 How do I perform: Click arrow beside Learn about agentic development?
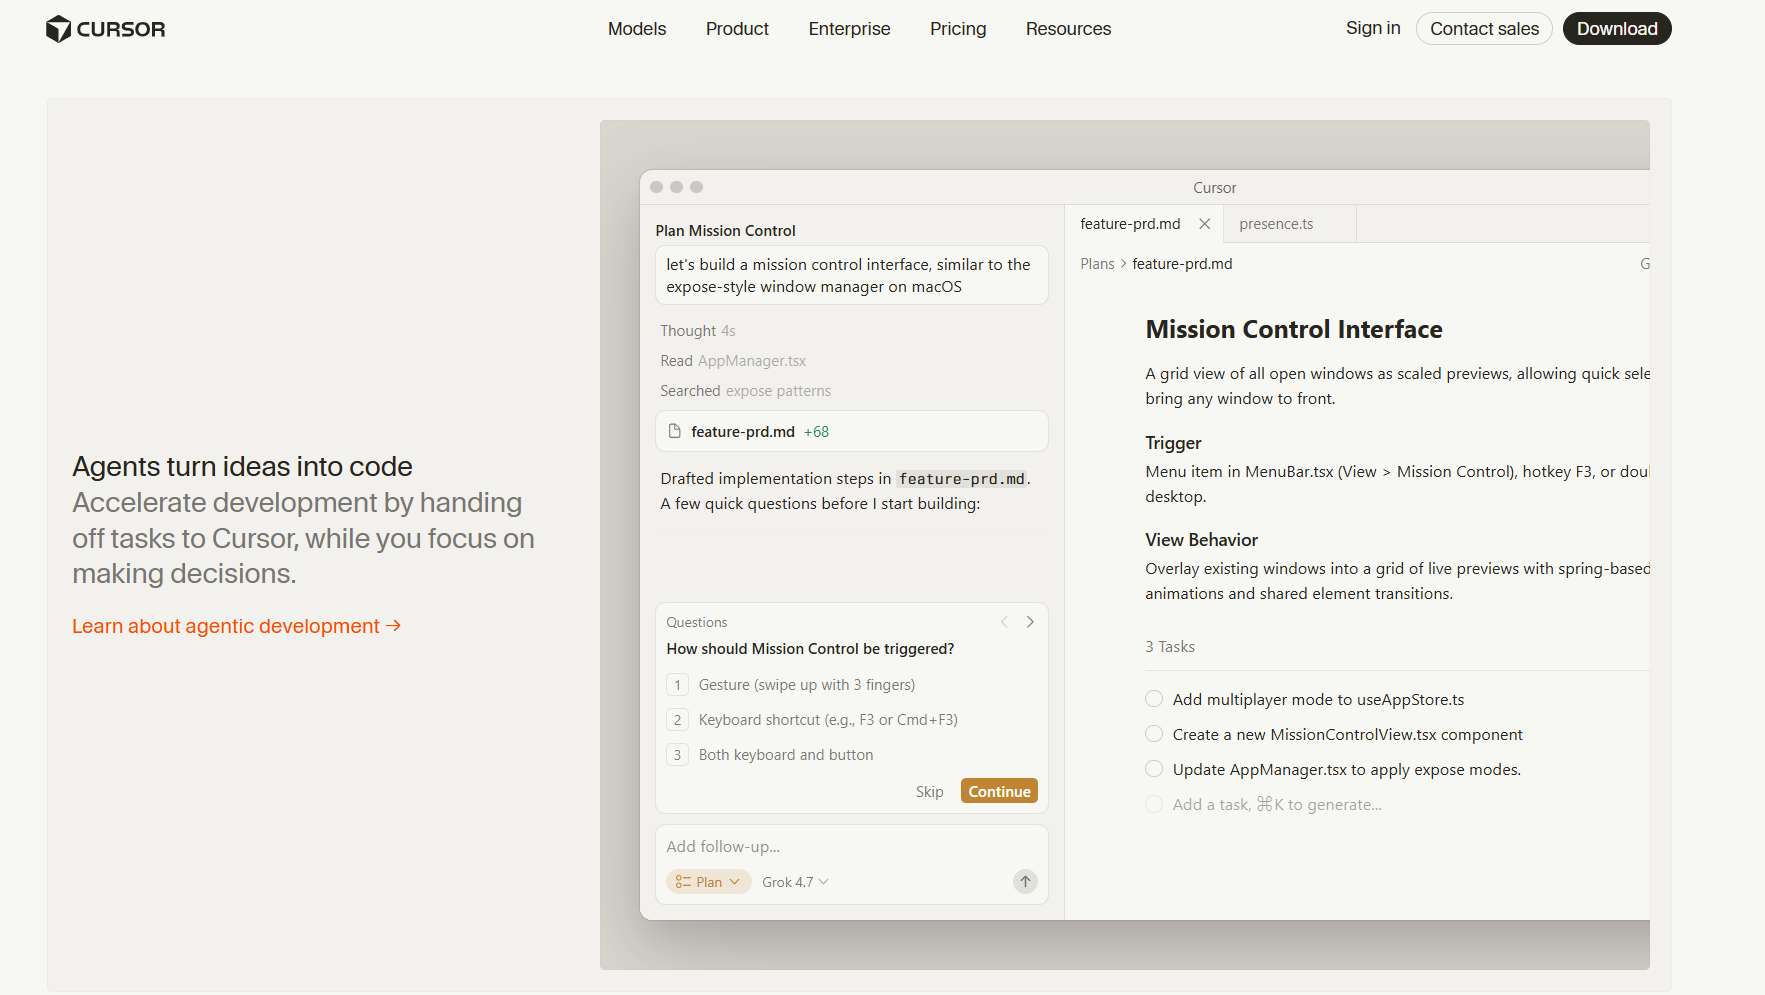[x=393, y=625]
